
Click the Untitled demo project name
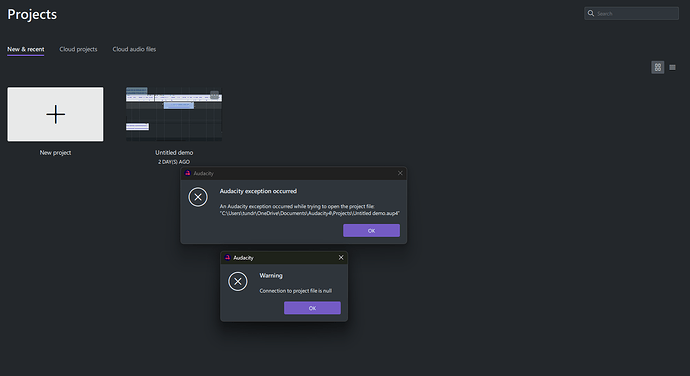(174, 152)
